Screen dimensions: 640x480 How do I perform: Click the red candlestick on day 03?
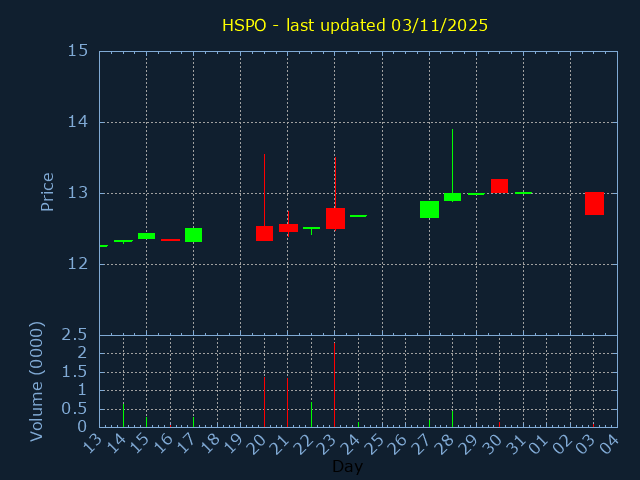pyautogui.click(x=594, y=203)
